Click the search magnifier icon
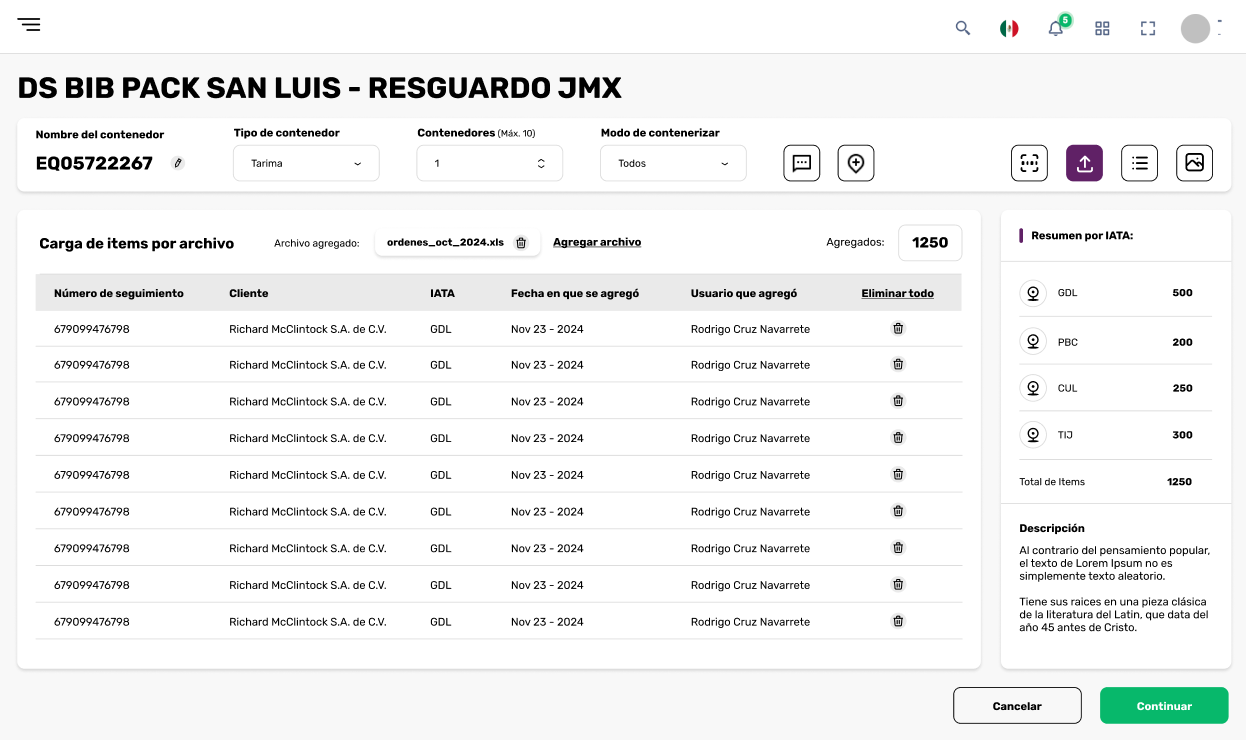The height and width of the screenshot is (740, 1246). pyautogui.click(x=963, y=28)
